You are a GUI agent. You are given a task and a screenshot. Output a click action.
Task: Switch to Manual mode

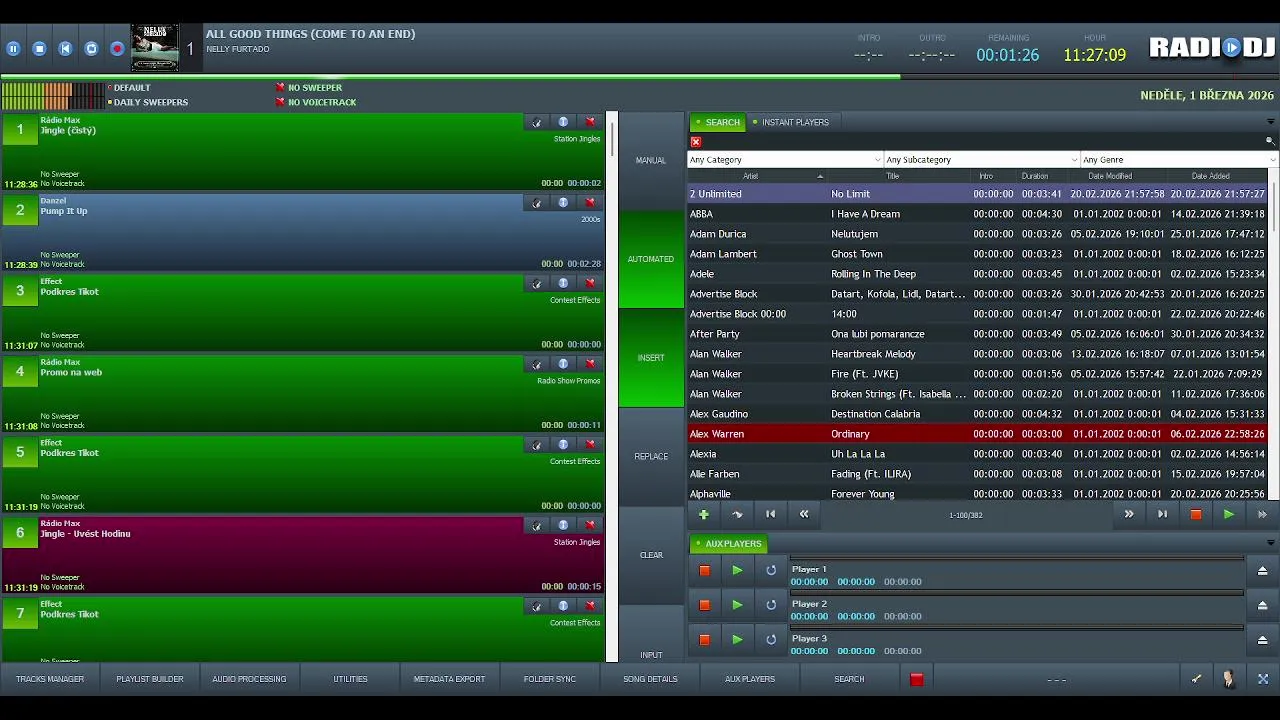pos(651,161)
